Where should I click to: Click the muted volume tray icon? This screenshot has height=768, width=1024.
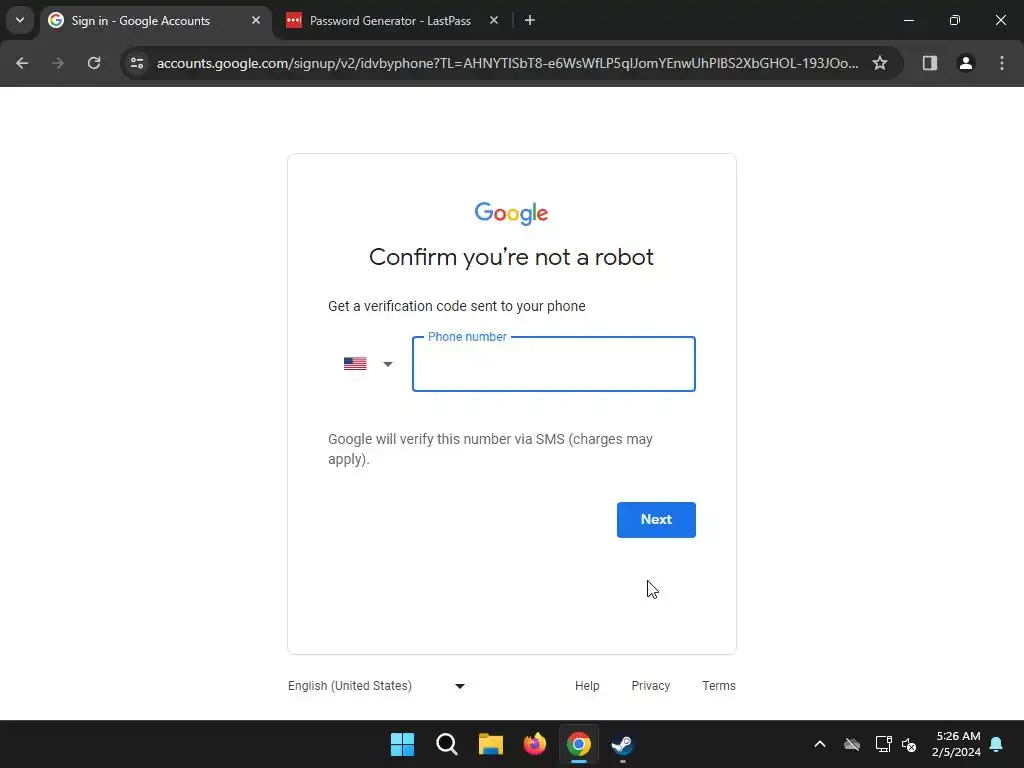pos(909,744)
